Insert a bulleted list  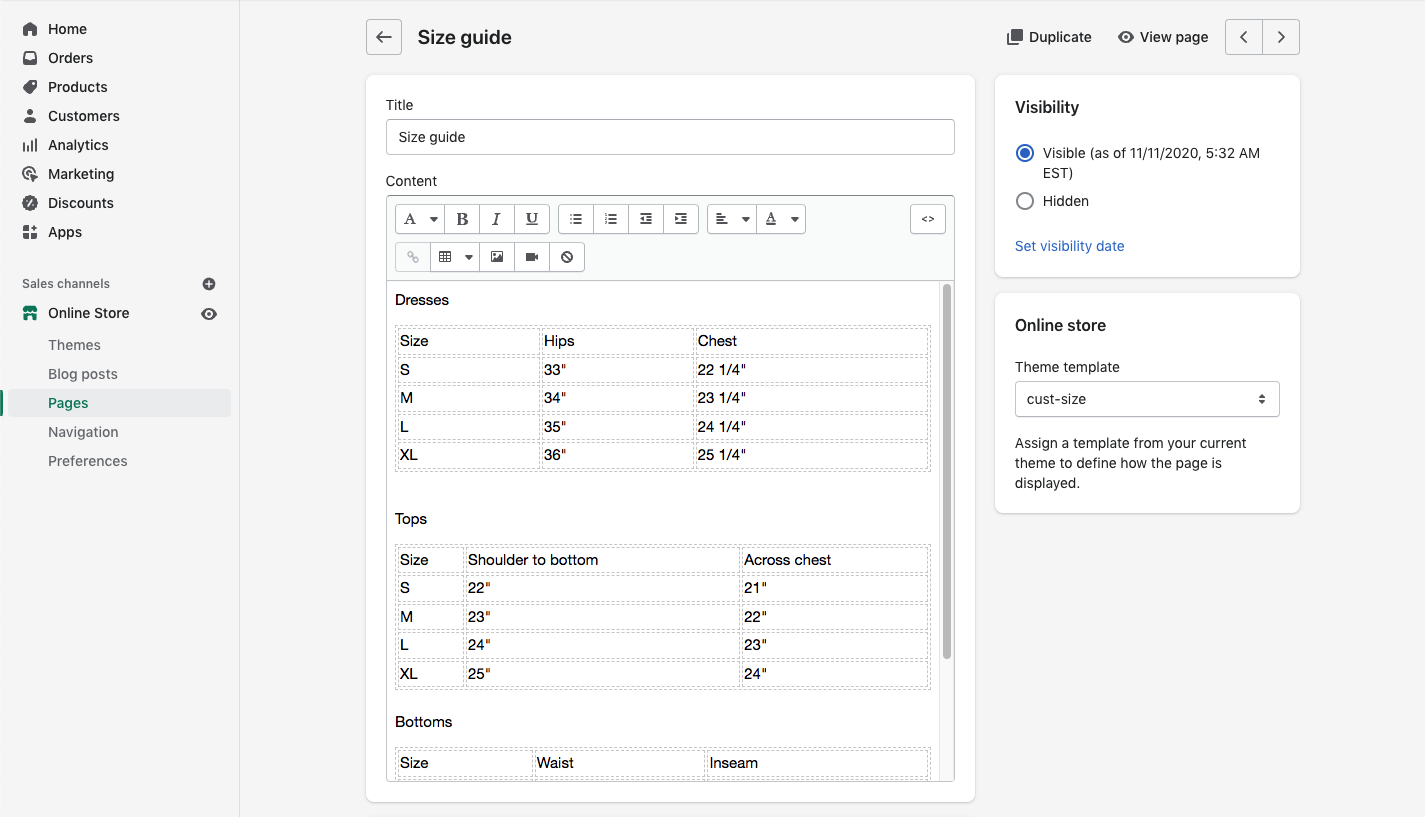point(576,219)
